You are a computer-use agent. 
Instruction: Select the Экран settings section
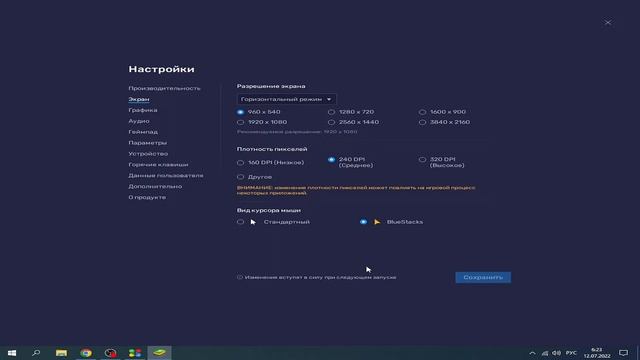(139, 99)
